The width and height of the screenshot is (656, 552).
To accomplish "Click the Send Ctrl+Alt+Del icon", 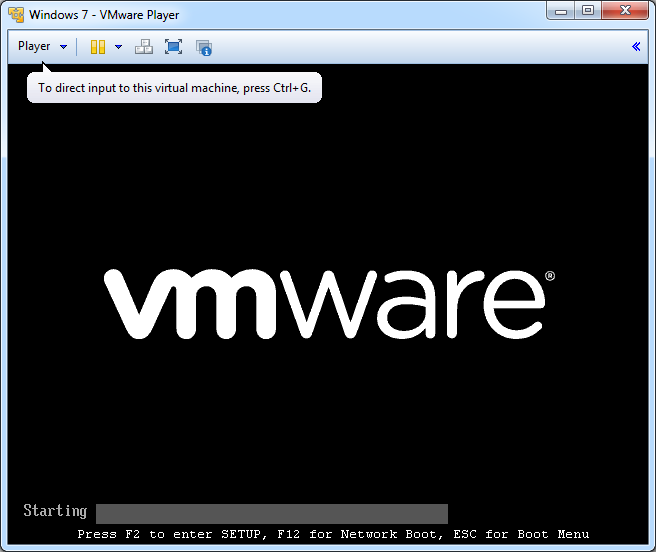I will pyautogui.click(x=144, y=47).
